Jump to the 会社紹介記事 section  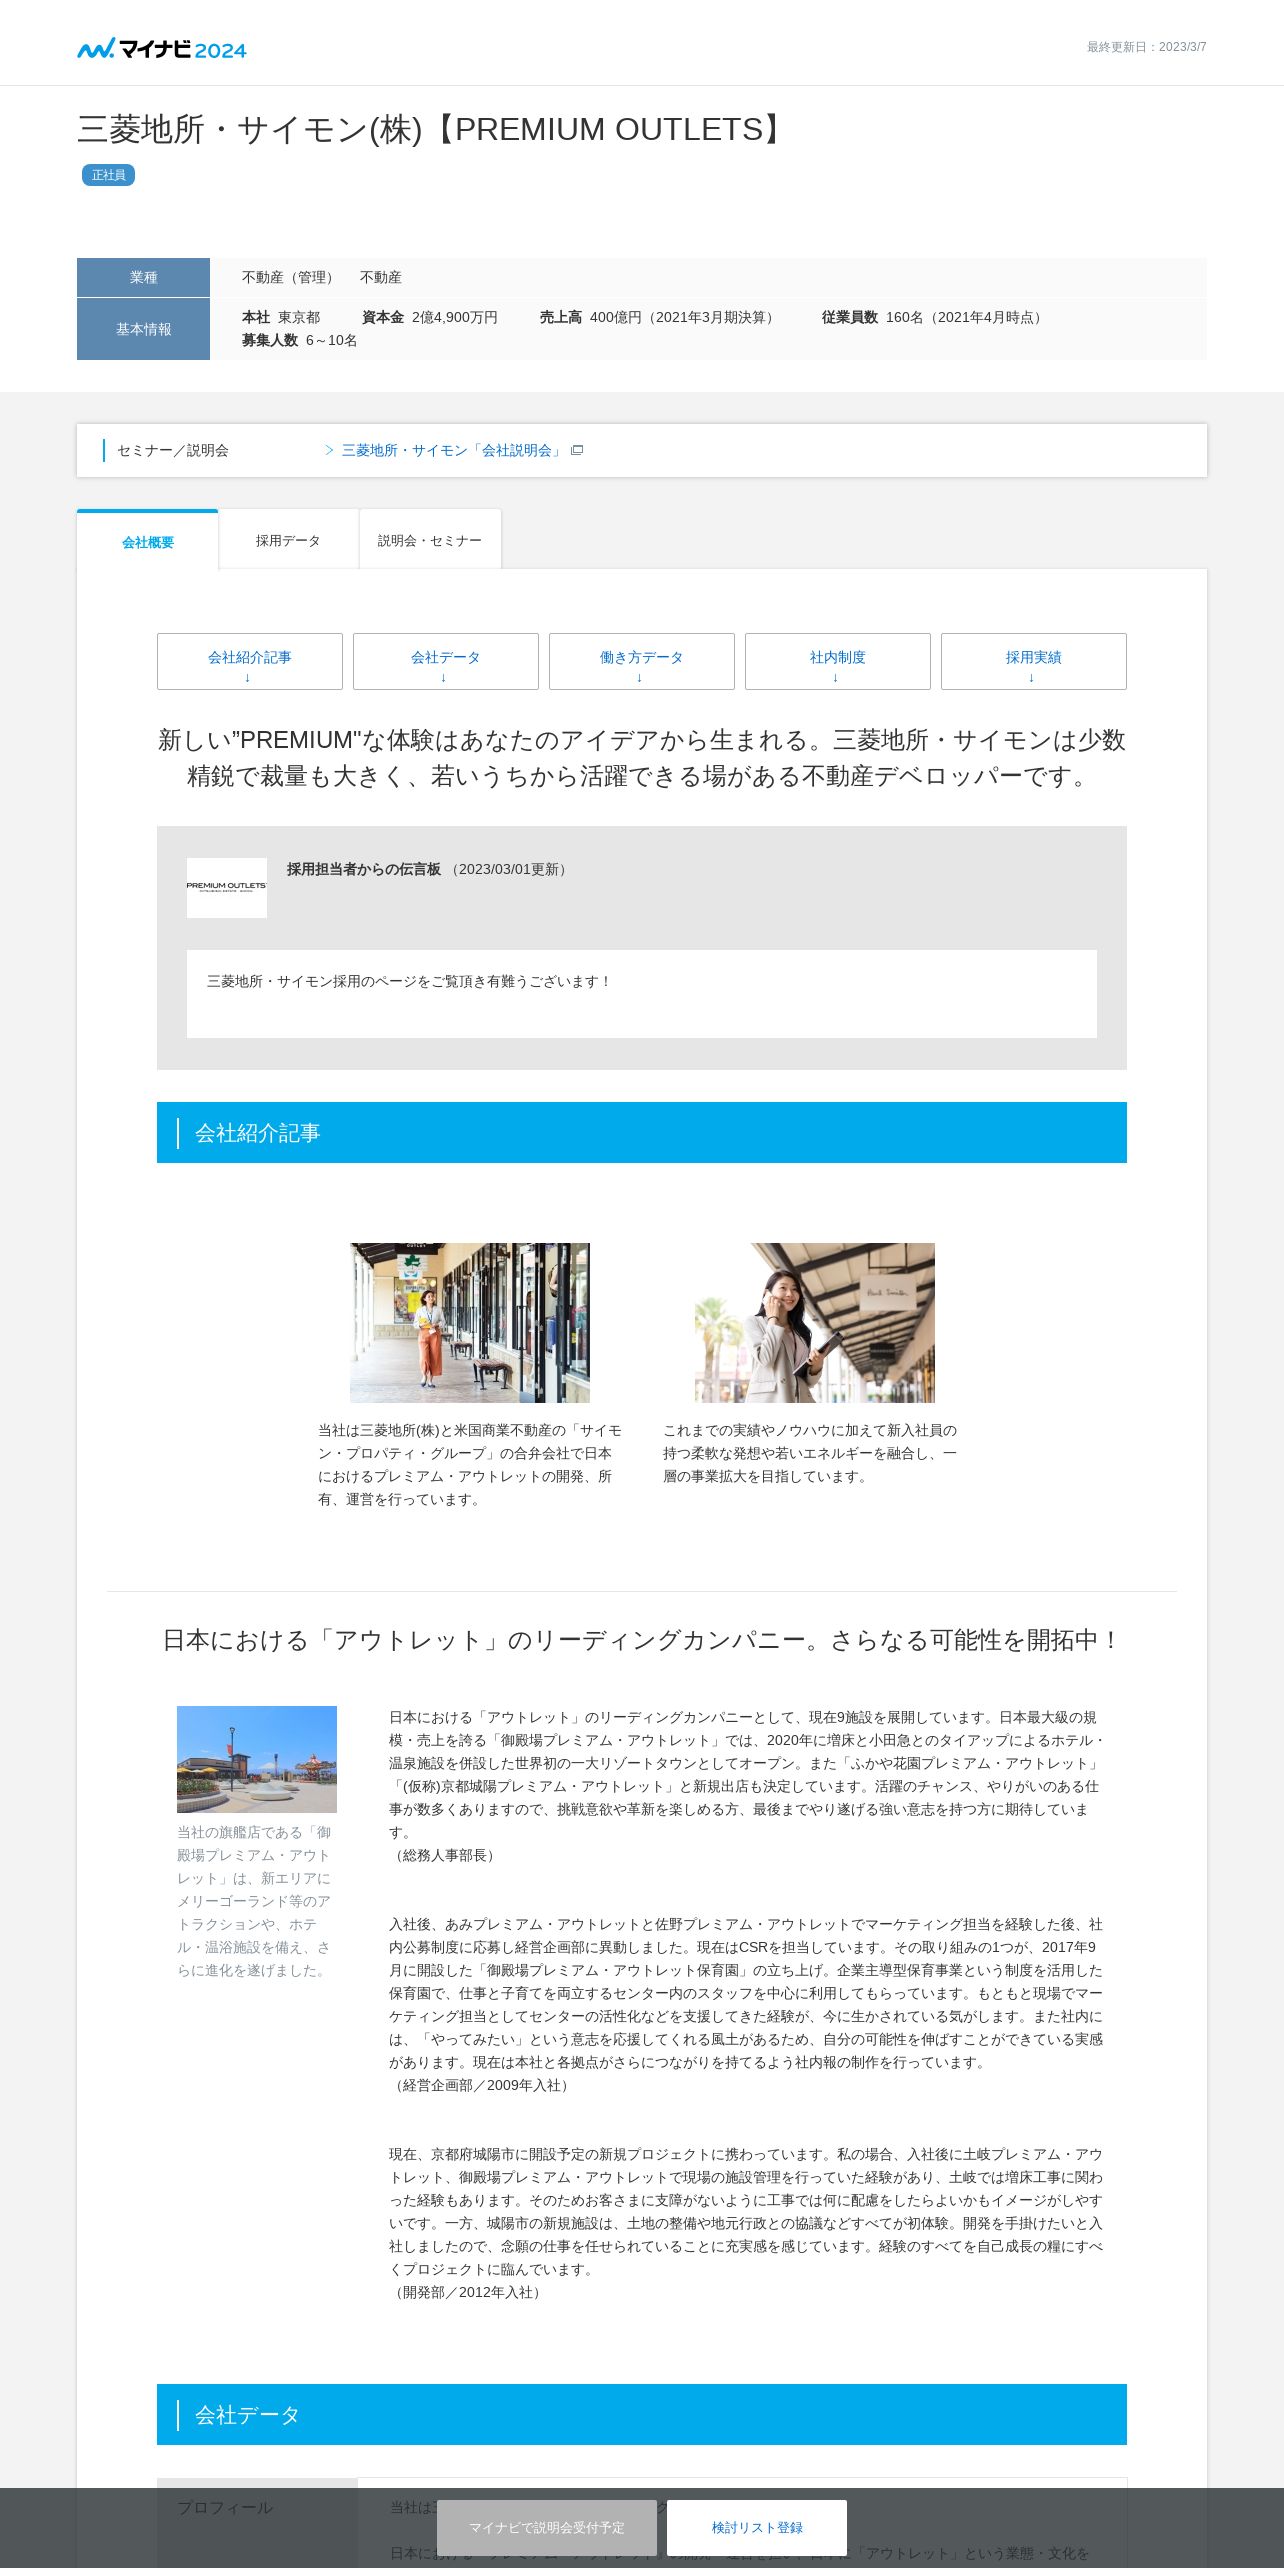250,661
